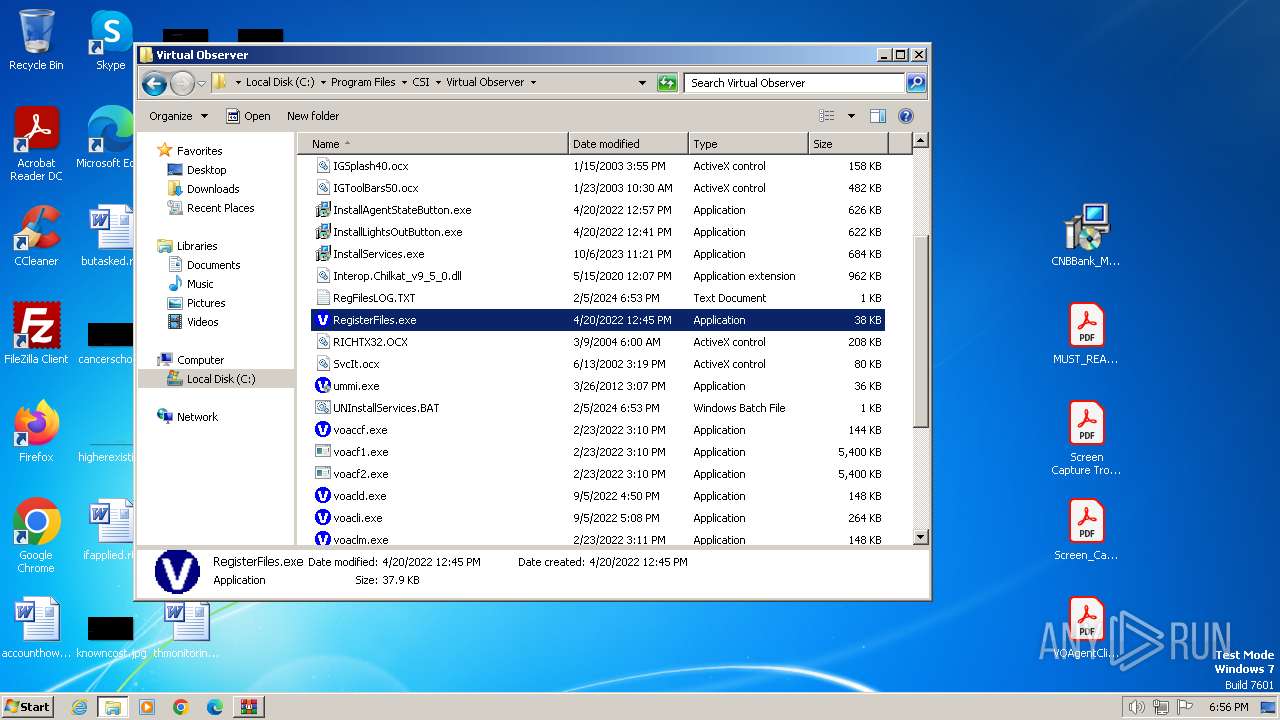This screenshot has height=720, width=1280.
Task: Click the file name InstallLightsOutButton.exe
Action: (398, 232)
